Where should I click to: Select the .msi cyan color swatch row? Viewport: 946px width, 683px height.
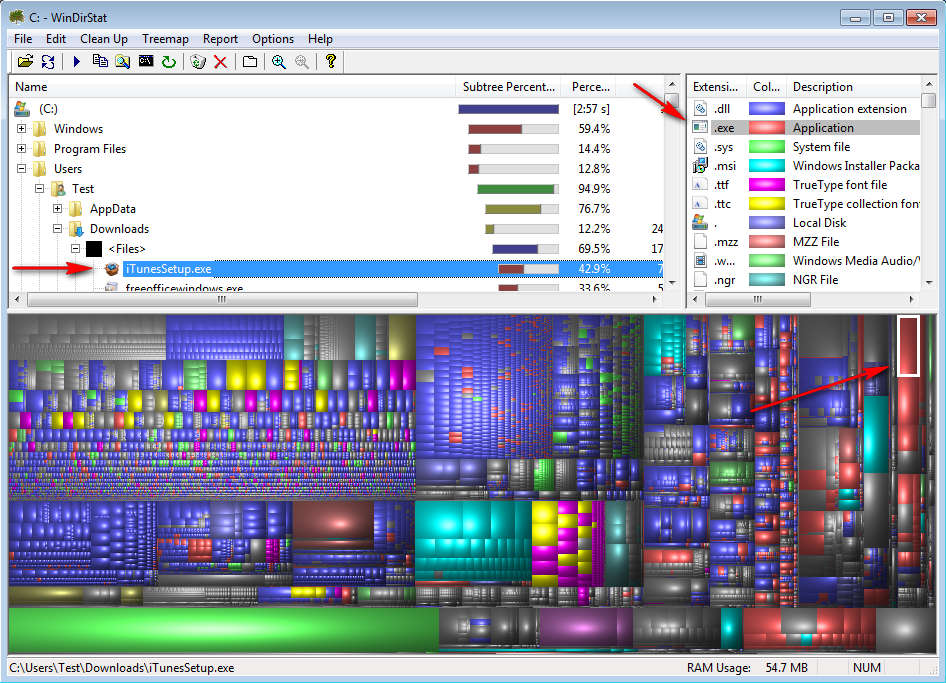(x=767, y=166)
